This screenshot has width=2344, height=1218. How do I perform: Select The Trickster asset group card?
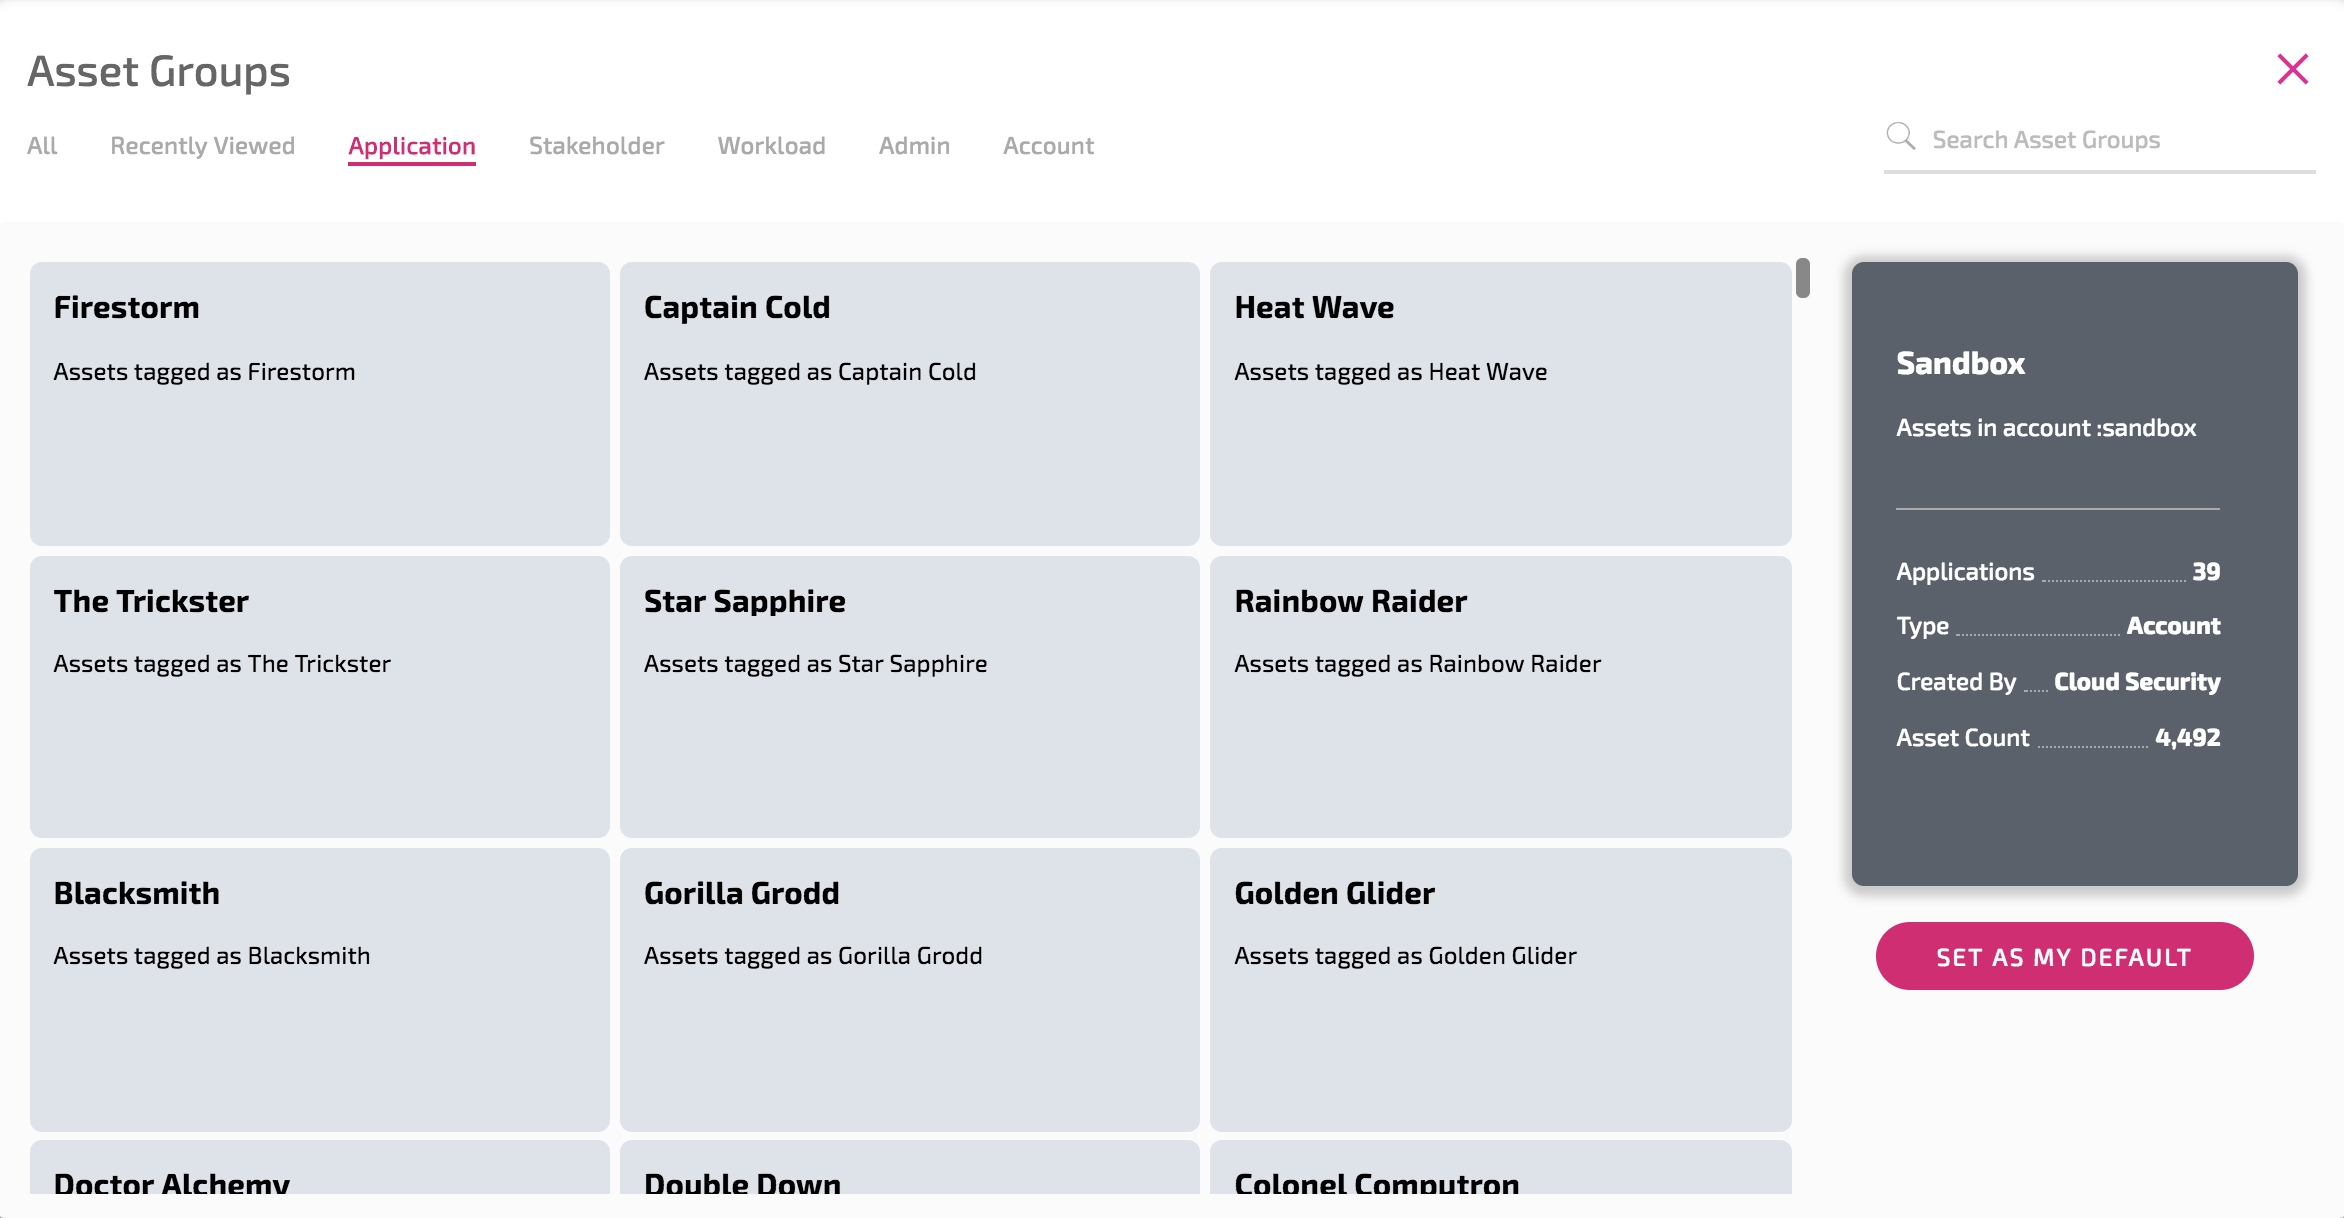pos(319,696)
